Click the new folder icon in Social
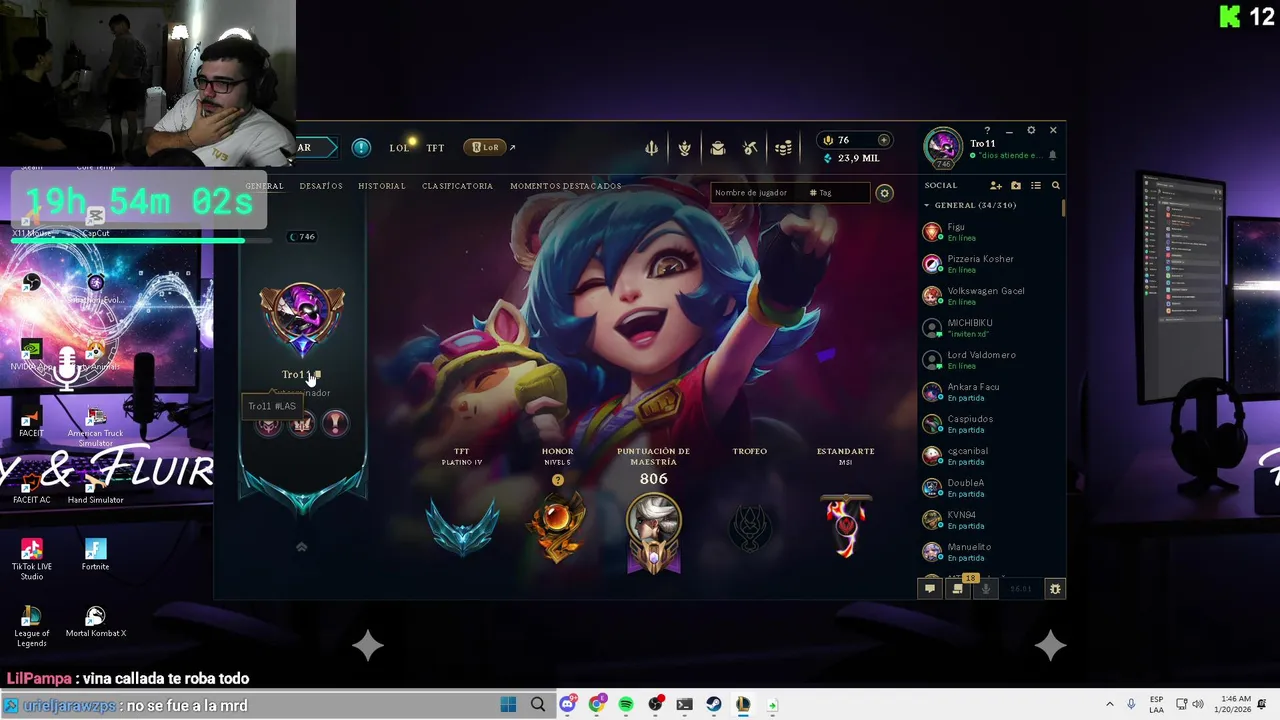 coord(1016,186)
